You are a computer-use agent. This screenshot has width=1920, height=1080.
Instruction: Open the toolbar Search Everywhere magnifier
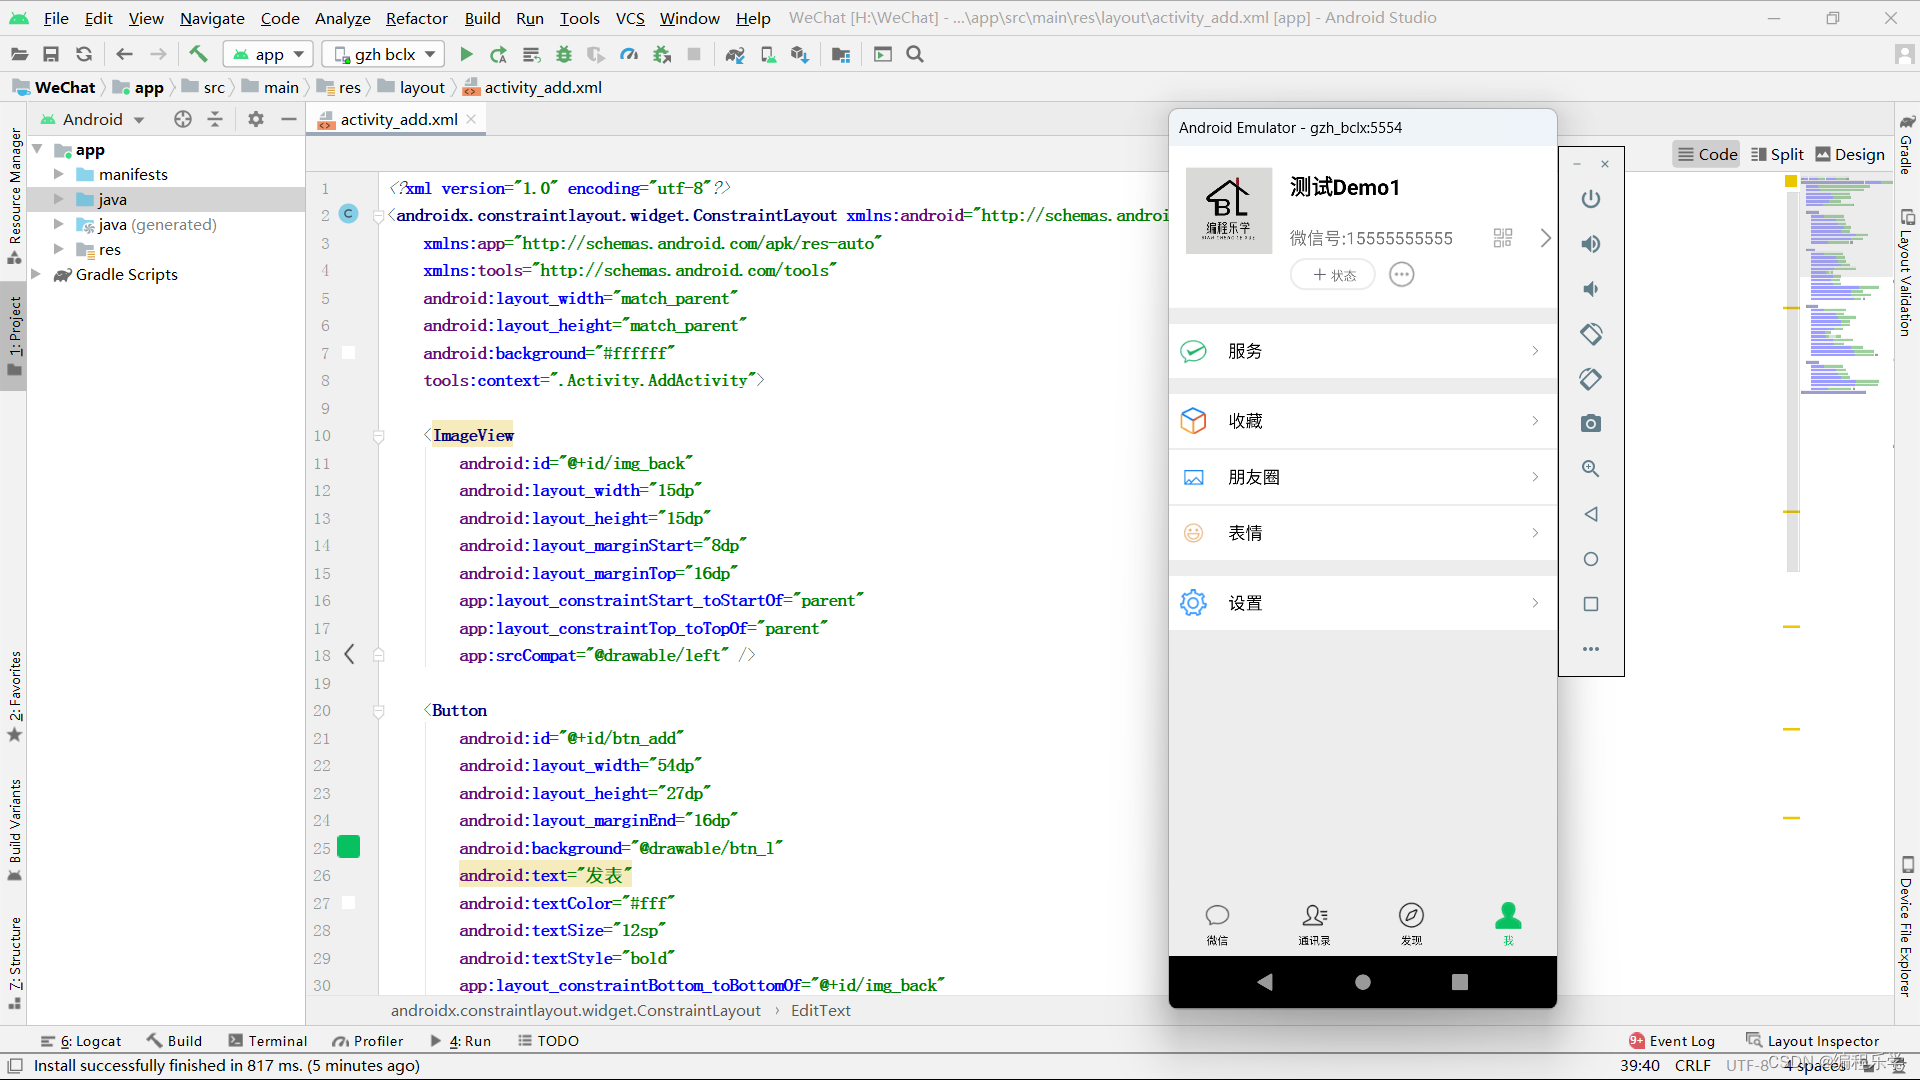[x=915, y=54]
